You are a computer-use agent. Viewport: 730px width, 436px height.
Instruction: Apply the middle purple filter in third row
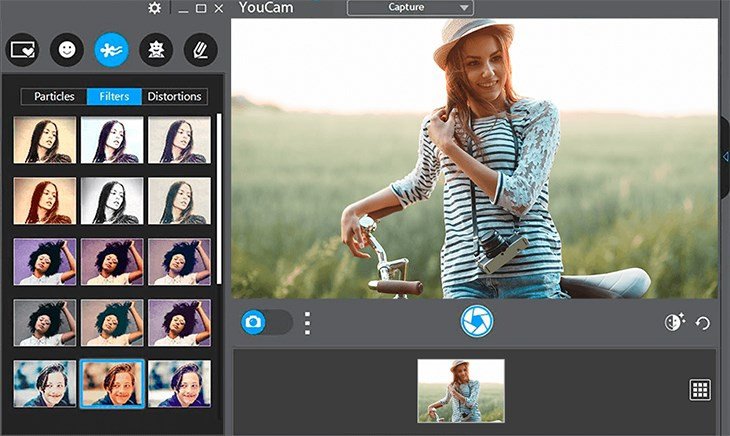pyautogui.click(x=112, y=262)
